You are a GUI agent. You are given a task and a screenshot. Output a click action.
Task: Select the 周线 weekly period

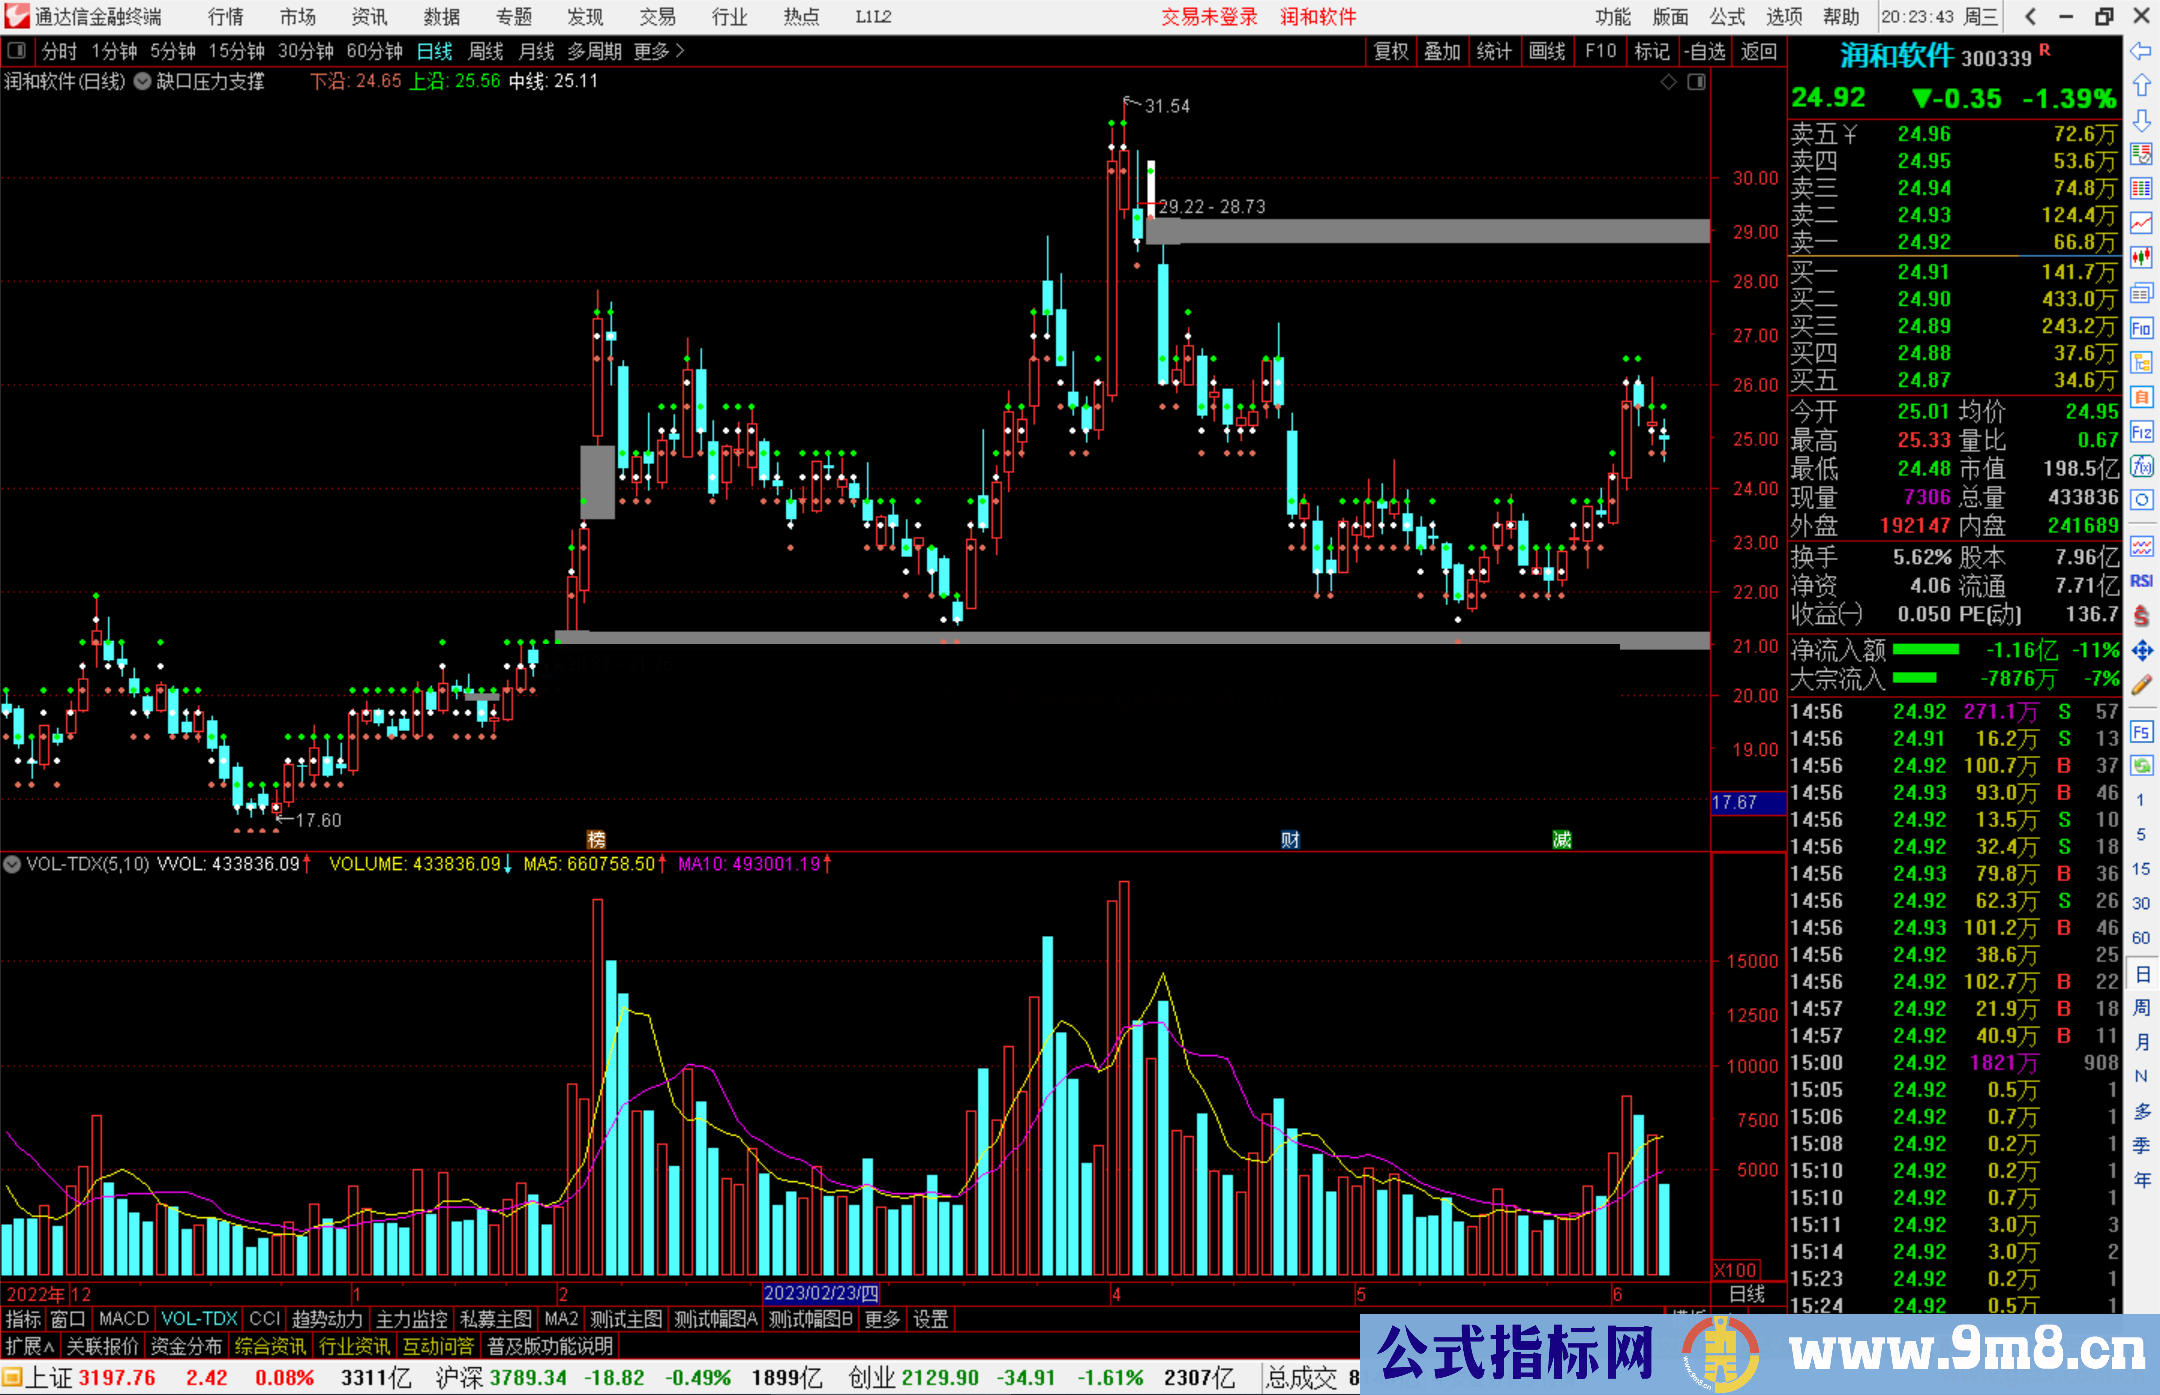pyautogui.click(x=486, y=51)
